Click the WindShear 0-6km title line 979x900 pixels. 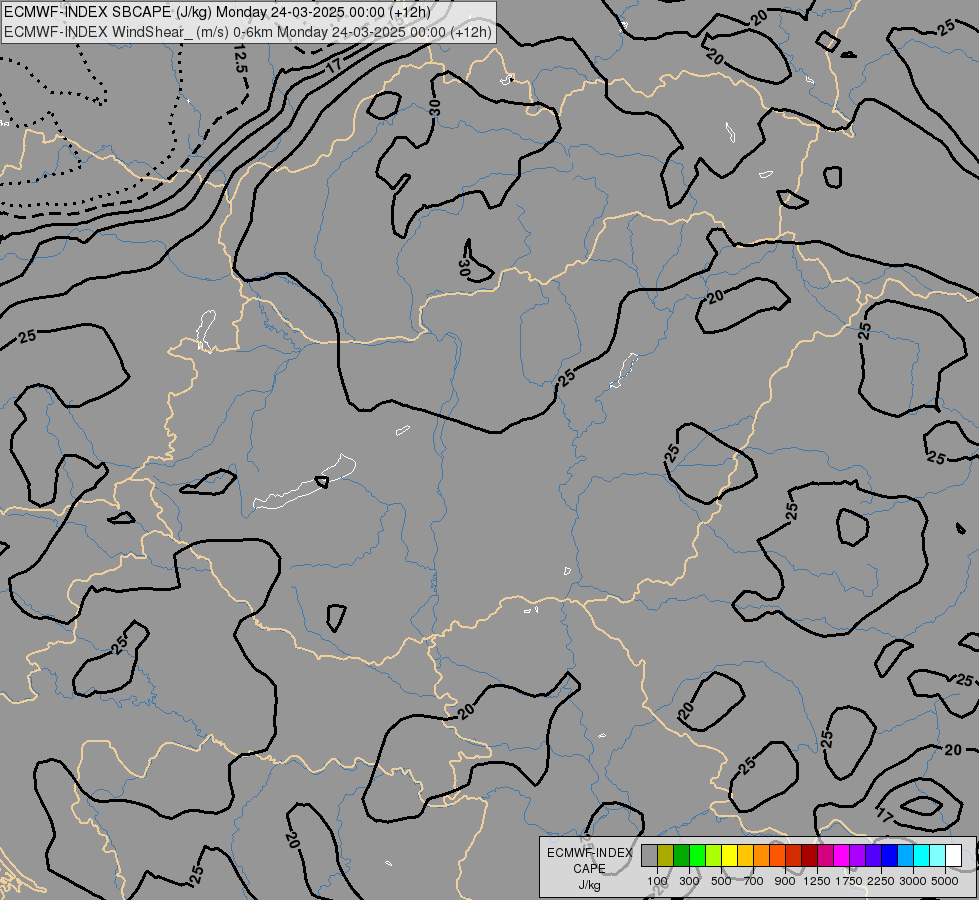(x=248, y=32)
